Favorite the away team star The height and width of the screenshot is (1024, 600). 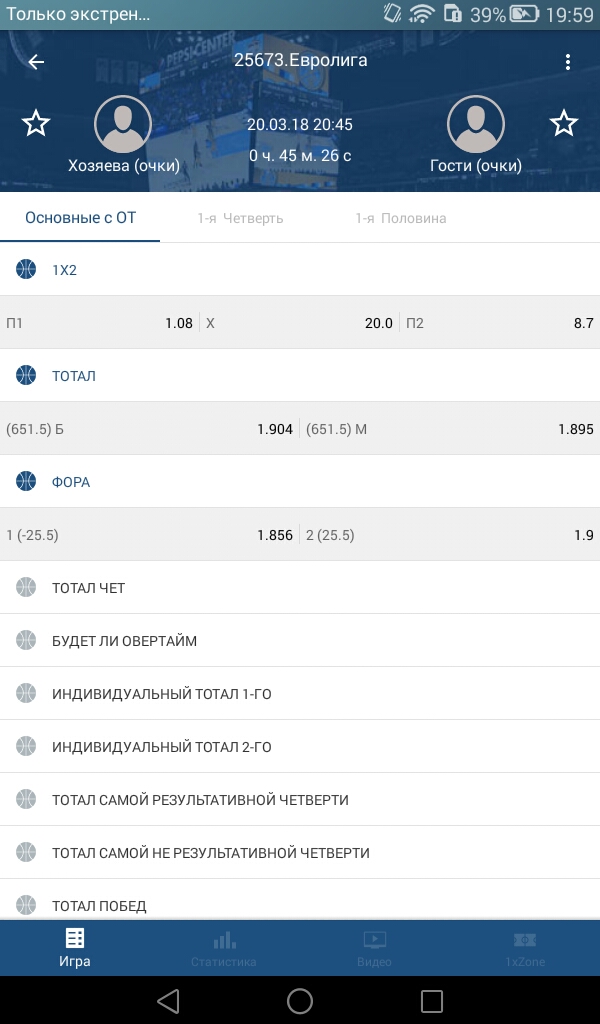coord(564,124)
